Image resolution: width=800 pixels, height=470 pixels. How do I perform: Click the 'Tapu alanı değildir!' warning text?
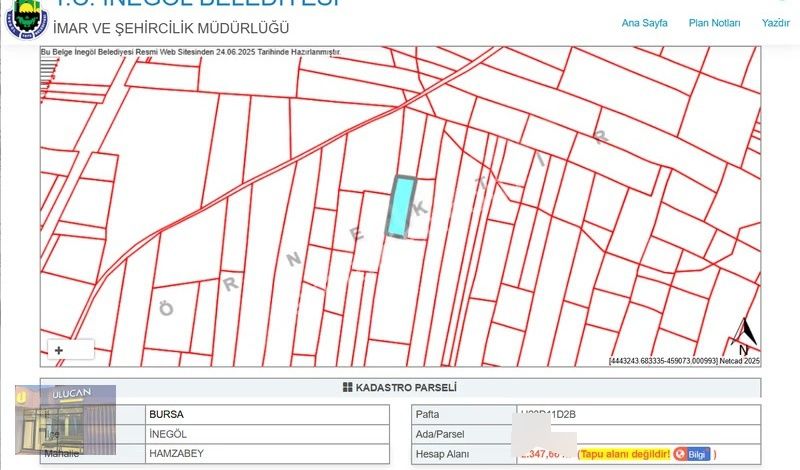pyautogui.click(x=625, y=454)
